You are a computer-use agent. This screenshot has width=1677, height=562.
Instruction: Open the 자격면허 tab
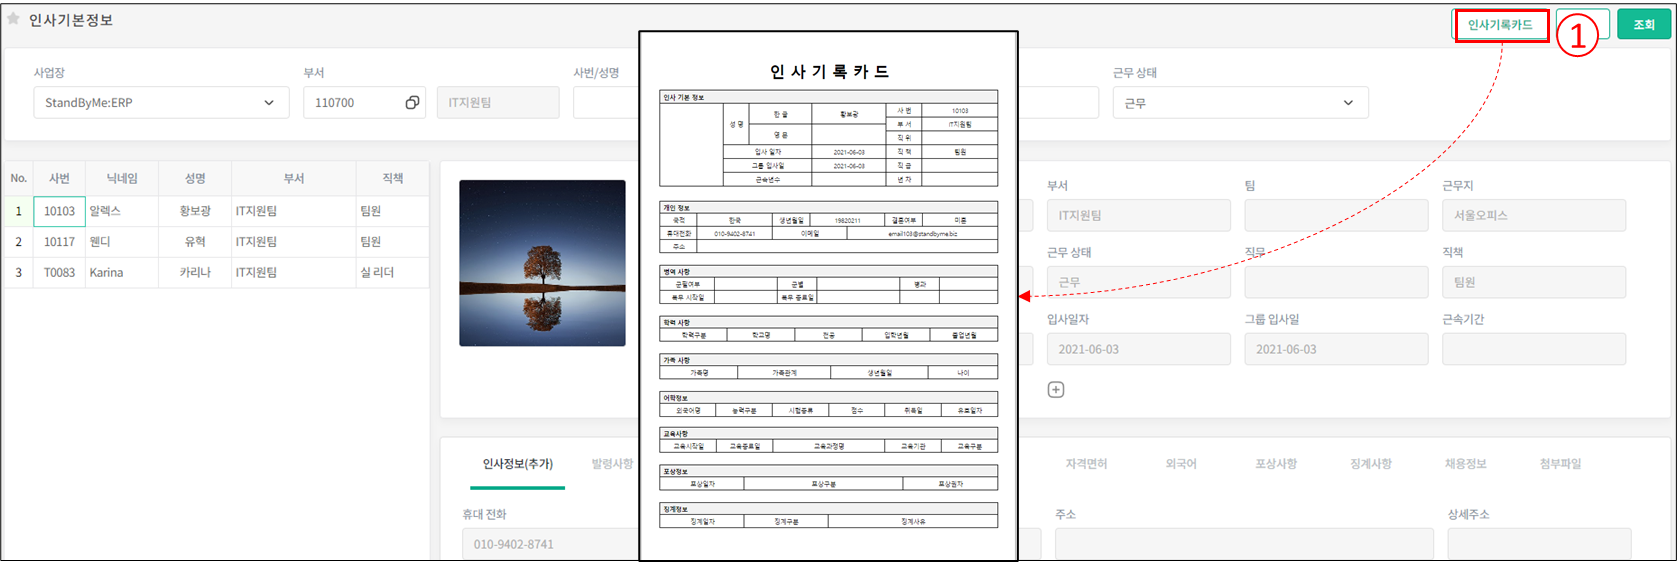(x=1085, y=464)
